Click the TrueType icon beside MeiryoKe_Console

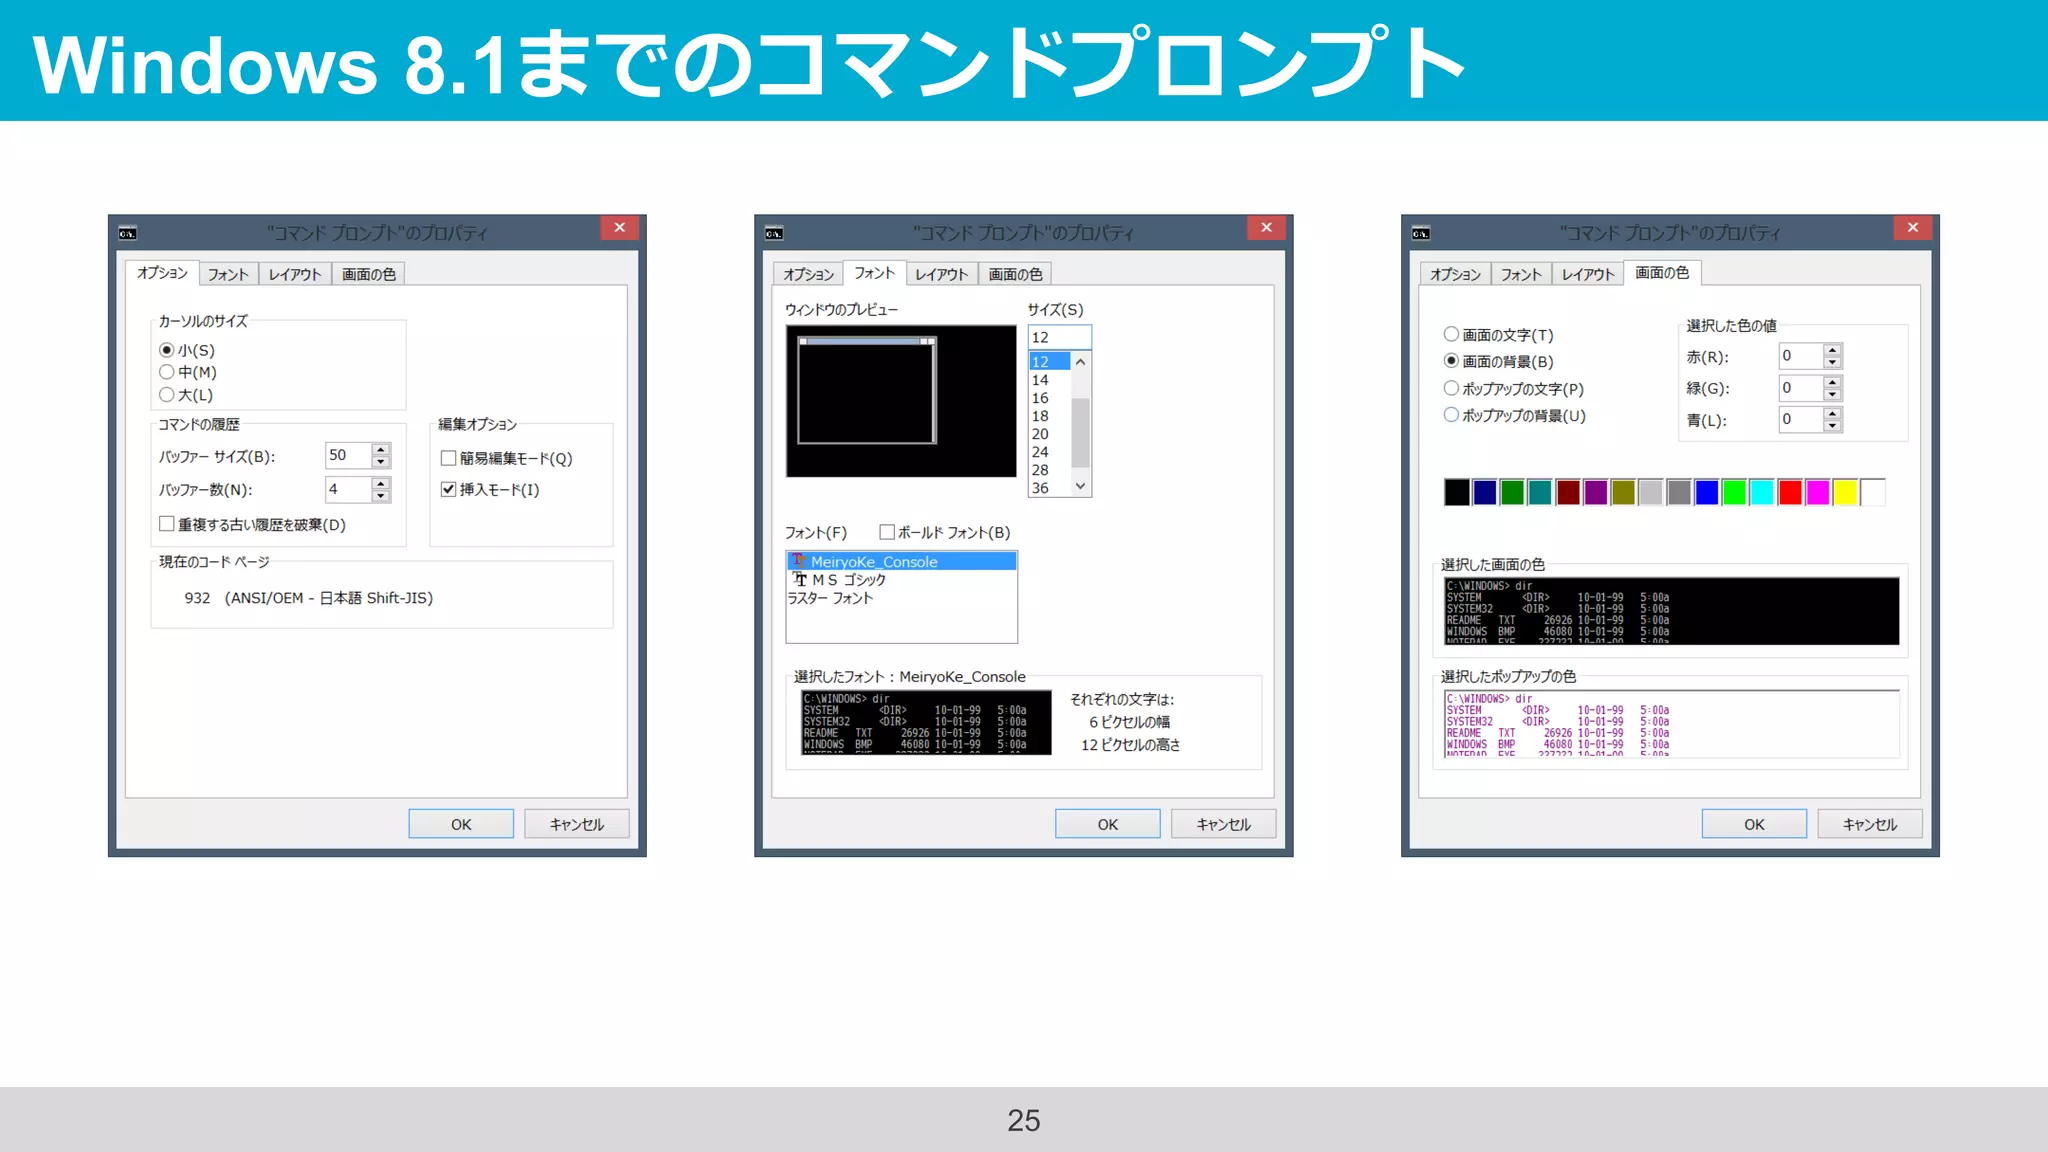click(x=798, y=561)
